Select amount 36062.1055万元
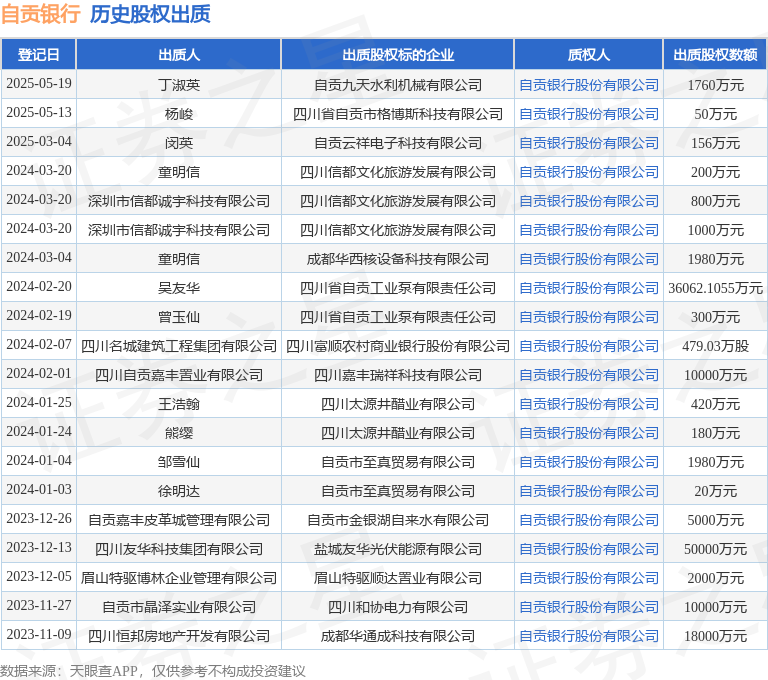This screenshot has width=768, height=680. (x=715, y=288)
